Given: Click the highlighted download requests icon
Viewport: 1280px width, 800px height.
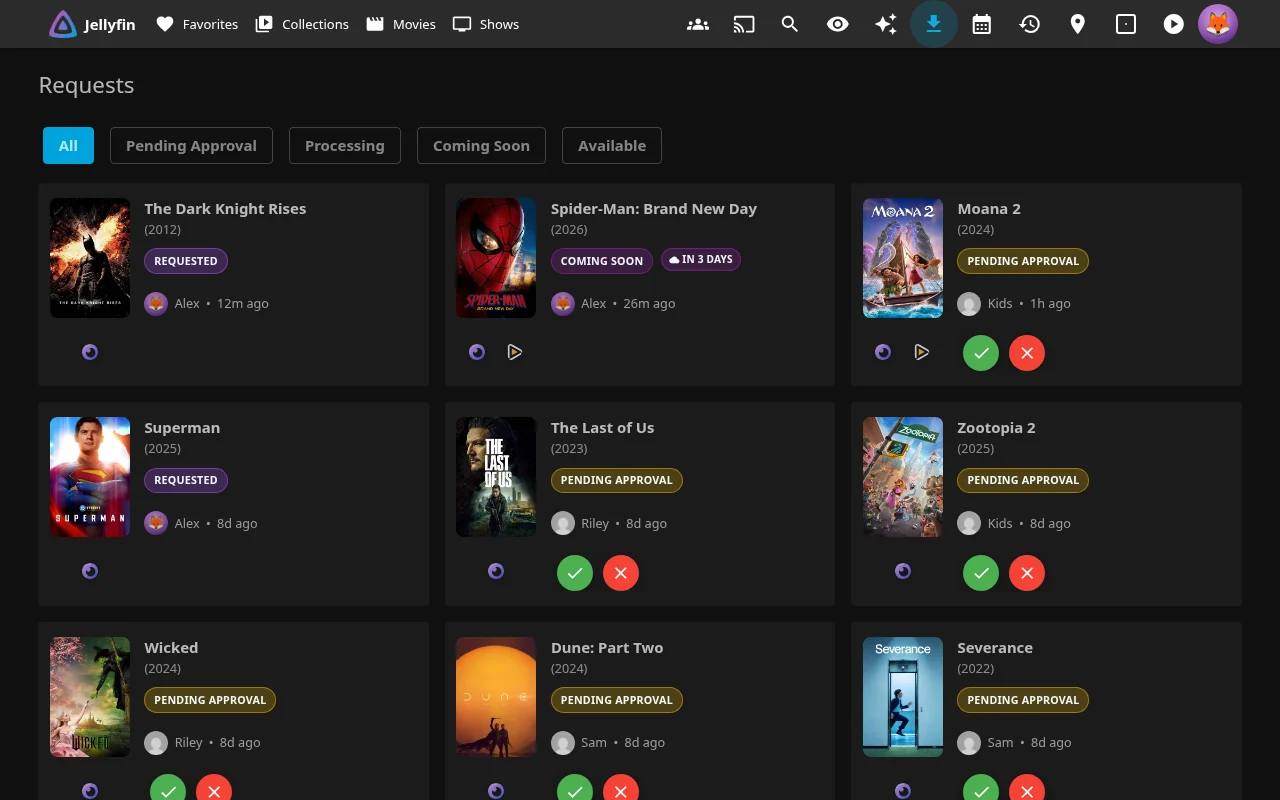Looking at the screenshot, I should pos(934,24).
